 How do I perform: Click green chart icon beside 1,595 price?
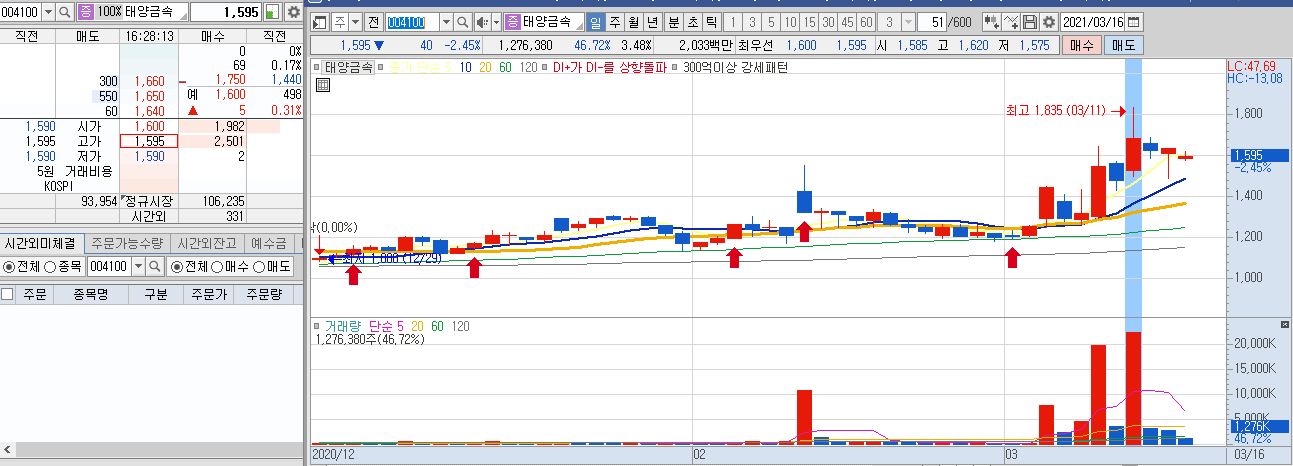pyautogui.click(x=273, y=12)
